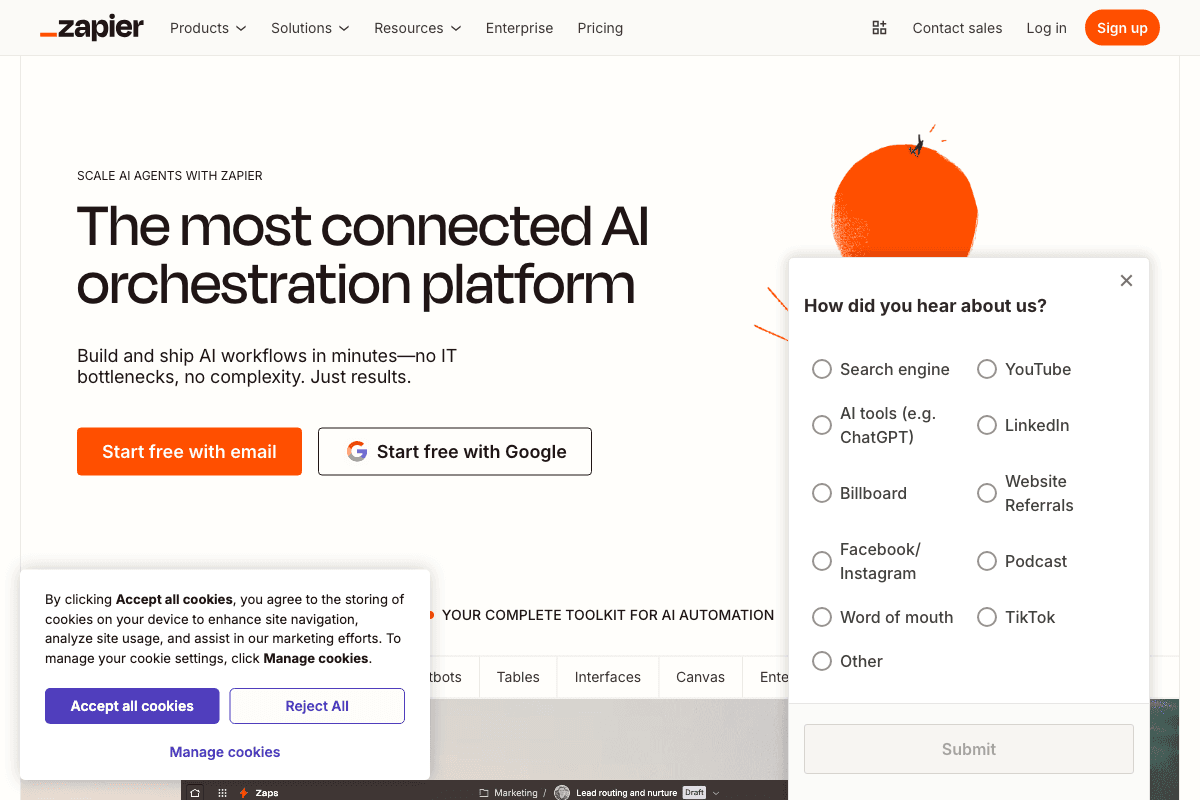Select the Search engine radio button
The image size is (1200, 800).
pyautogui.click(x=821, y=369)
